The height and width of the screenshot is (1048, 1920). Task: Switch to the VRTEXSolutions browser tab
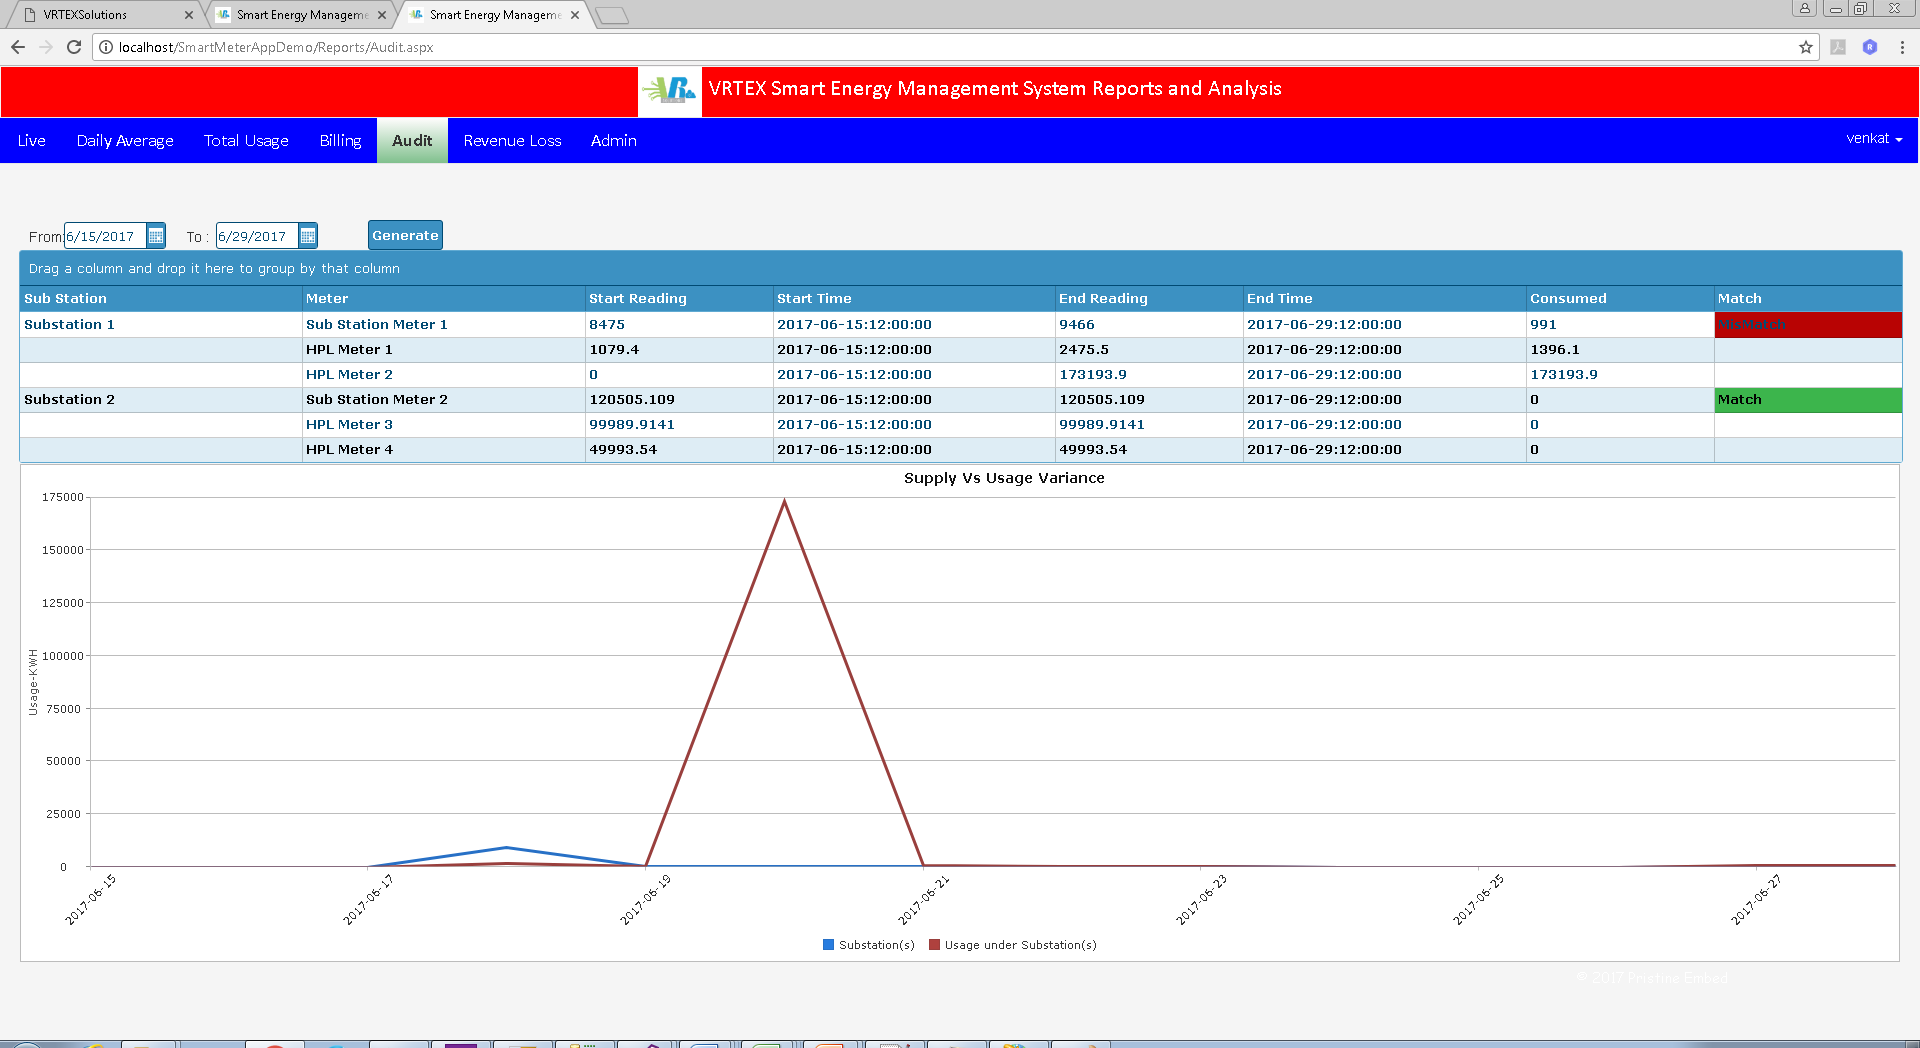100,15
